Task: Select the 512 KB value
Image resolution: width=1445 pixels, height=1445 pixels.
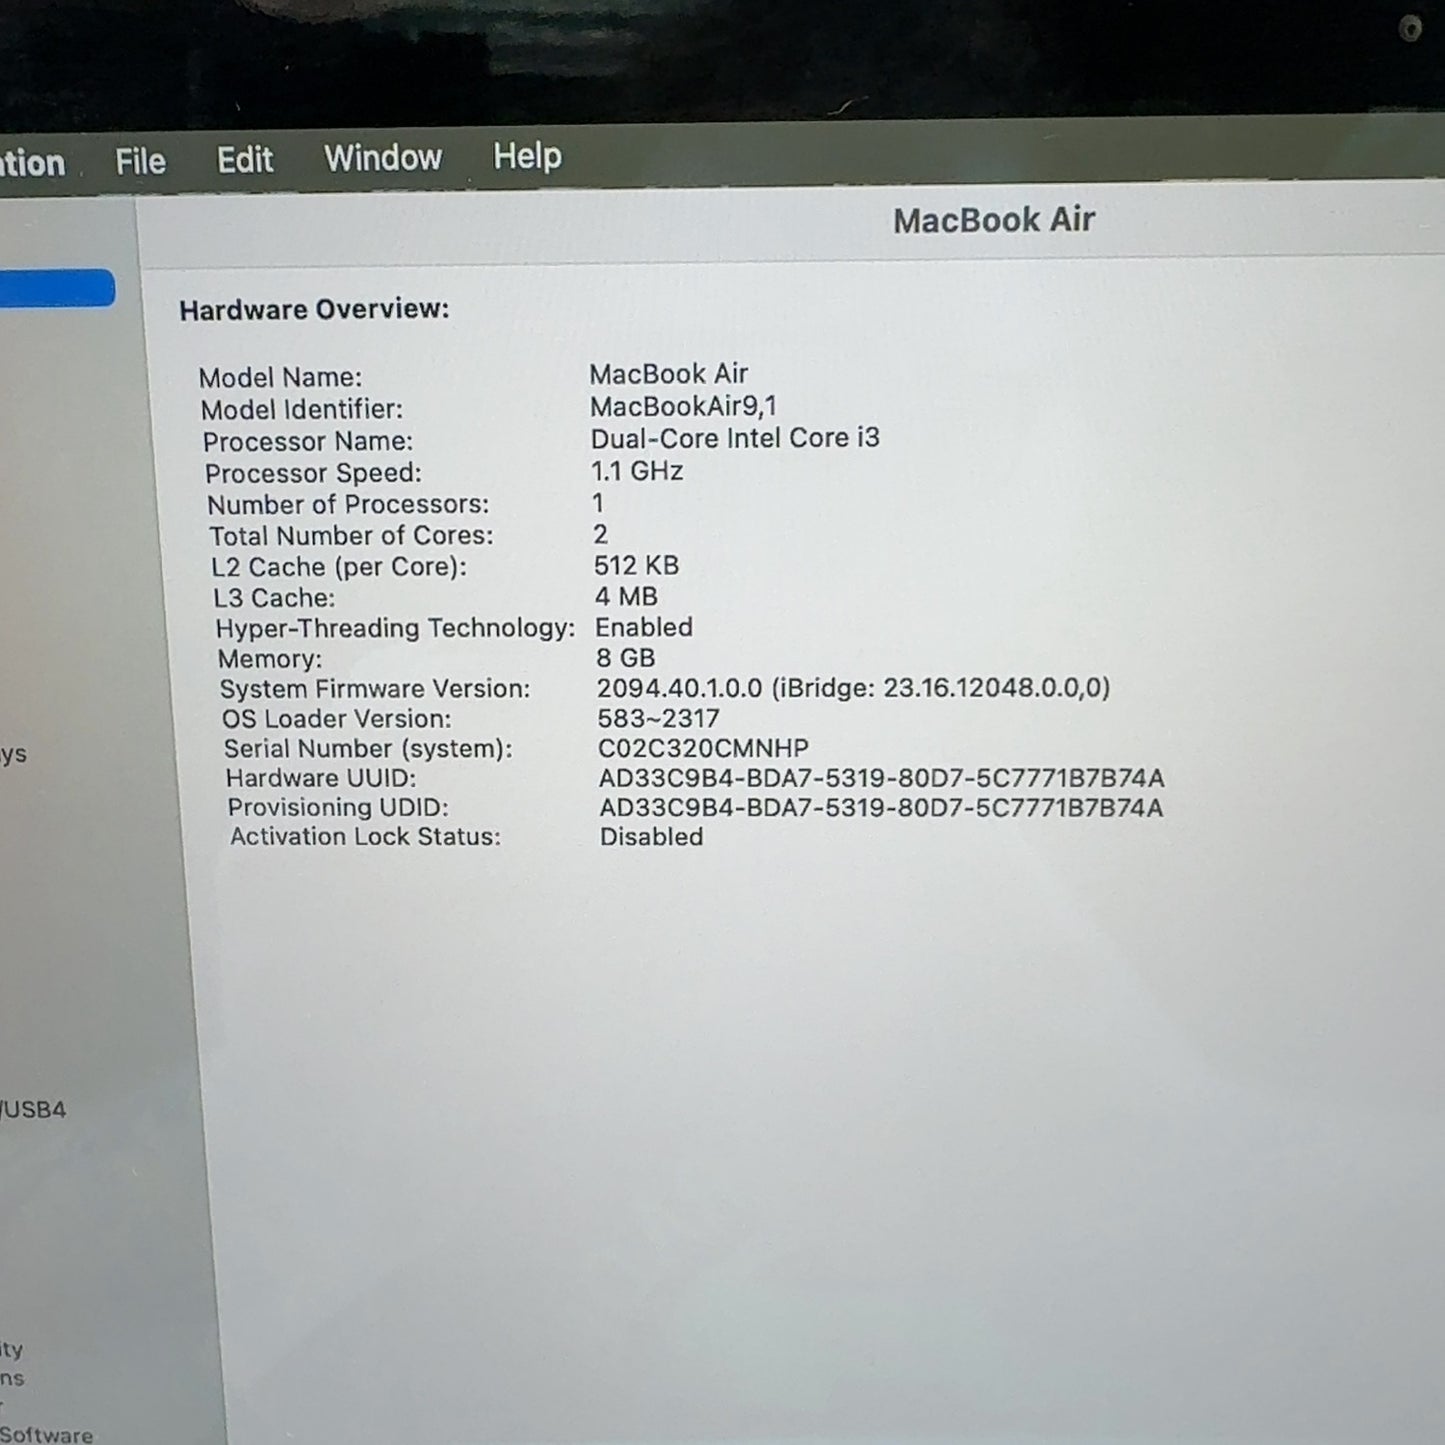Action: [x=636, y=565]
